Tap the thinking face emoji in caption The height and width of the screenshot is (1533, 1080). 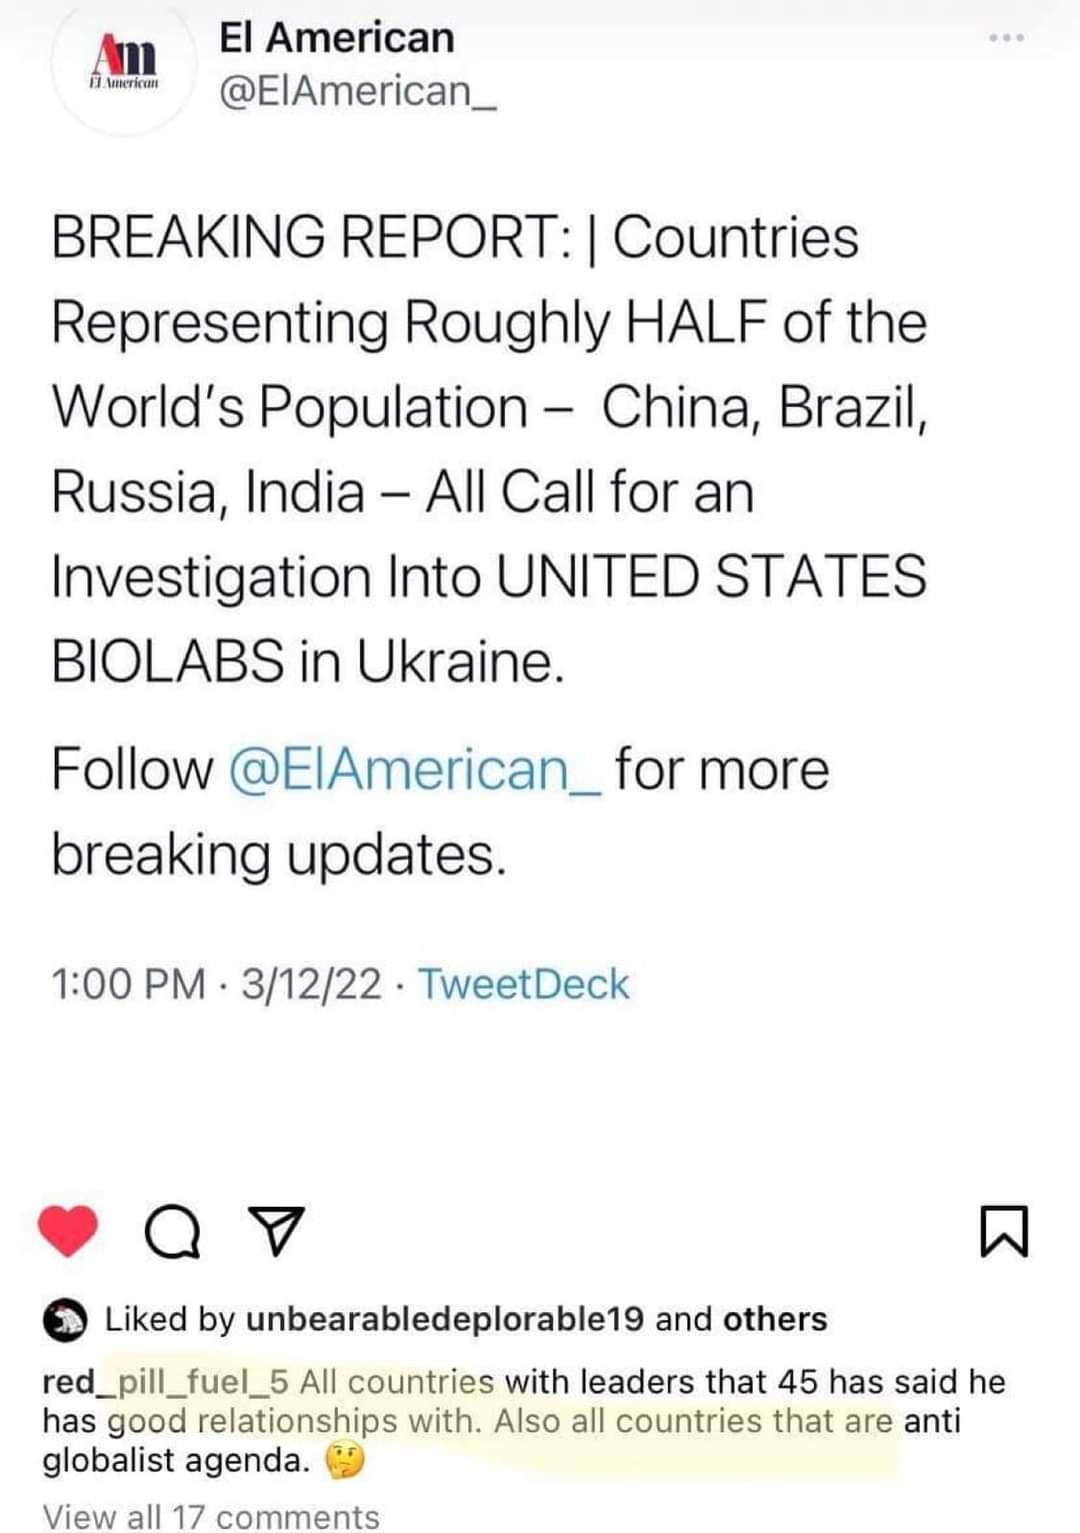pos(345,1462)
